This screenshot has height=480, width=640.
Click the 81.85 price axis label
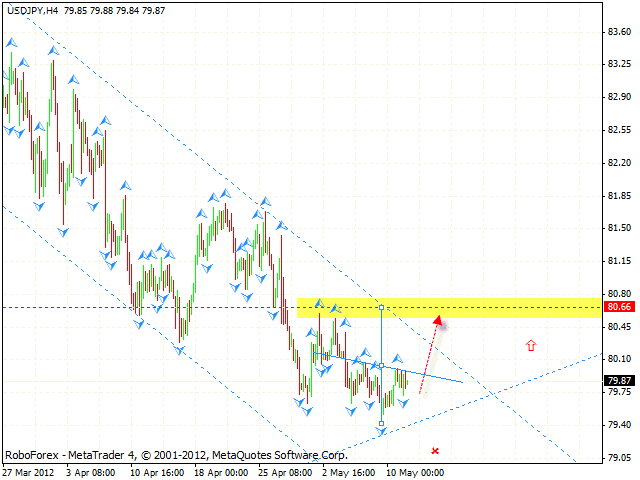coord(619,196)
